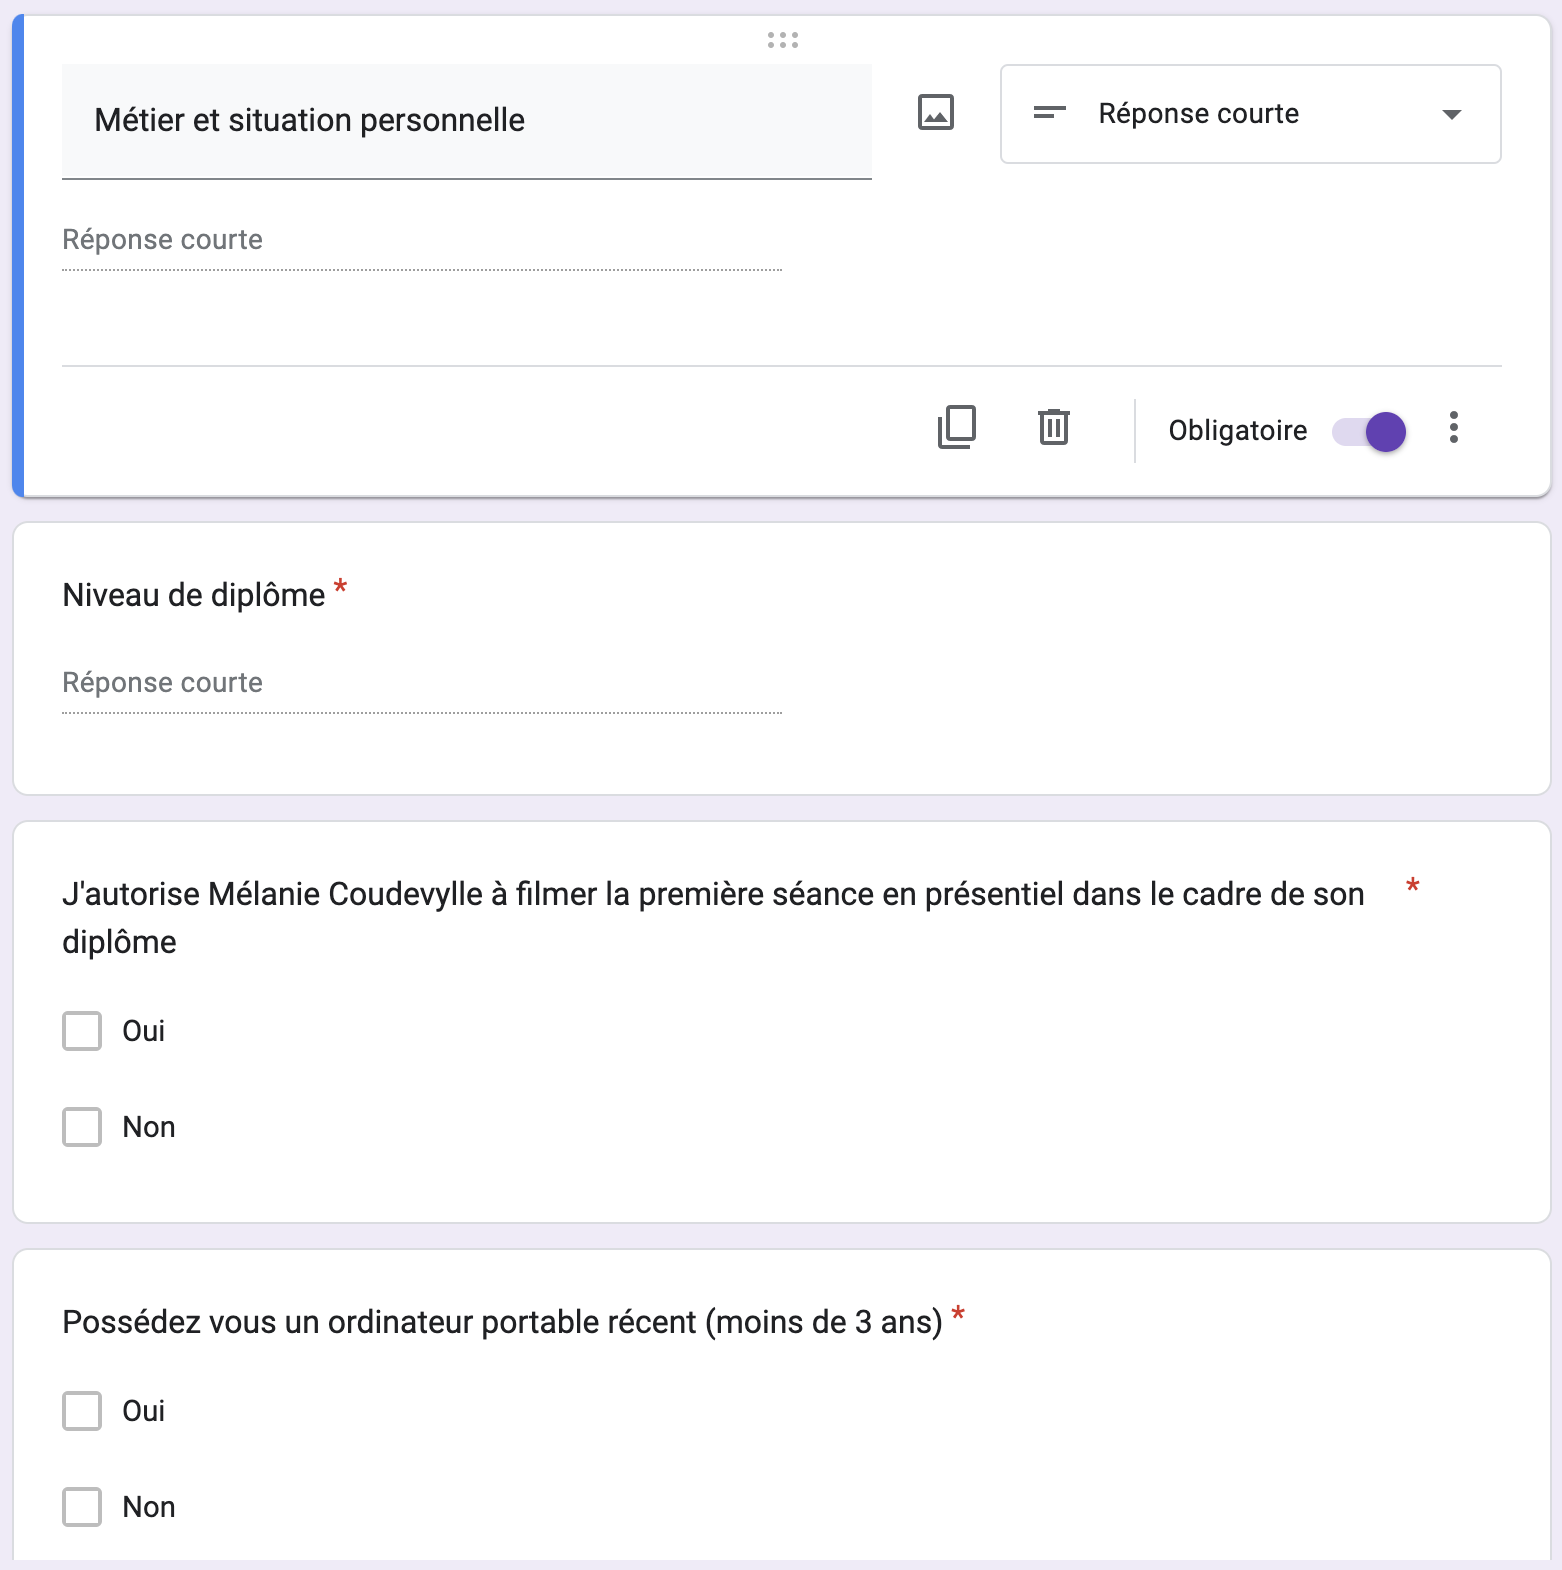Click the add image icon beside question title
The width and height of the screenshot is (1562, 1570).
tap(935, 112)
